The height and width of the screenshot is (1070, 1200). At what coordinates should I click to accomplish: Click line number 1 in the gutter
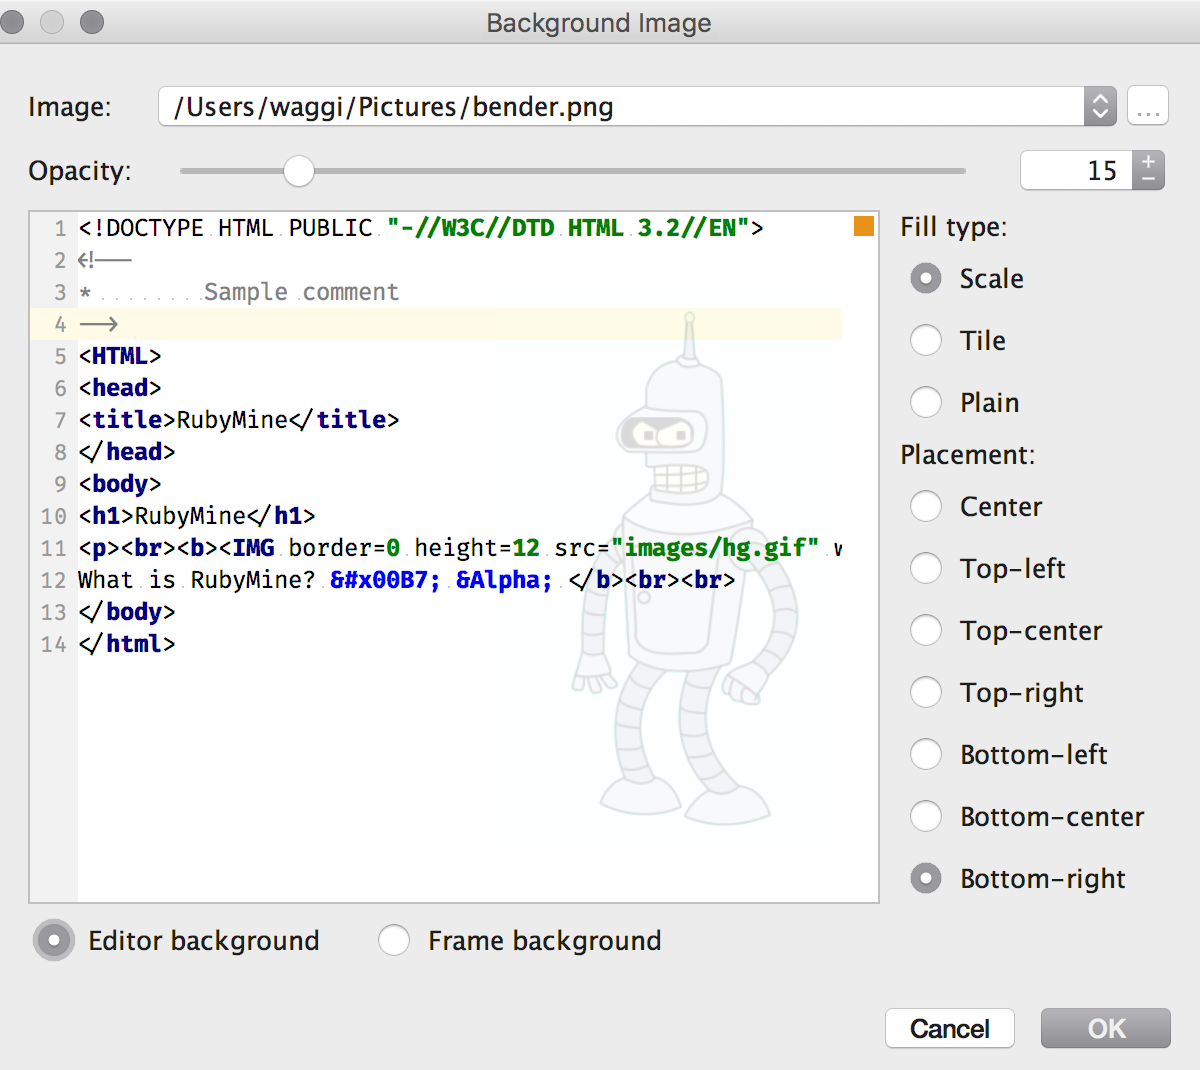(x=60, y=228)
